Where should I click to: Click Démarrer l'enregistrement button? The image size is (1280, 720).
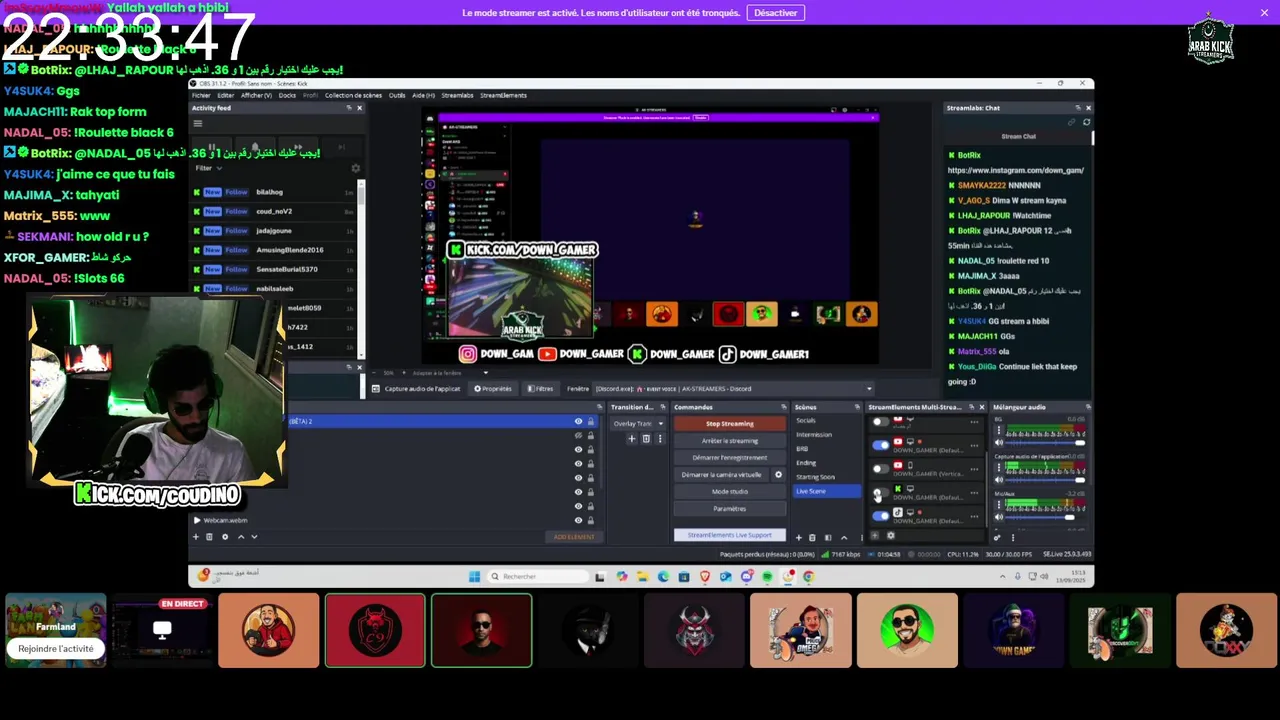pos(730,458)
